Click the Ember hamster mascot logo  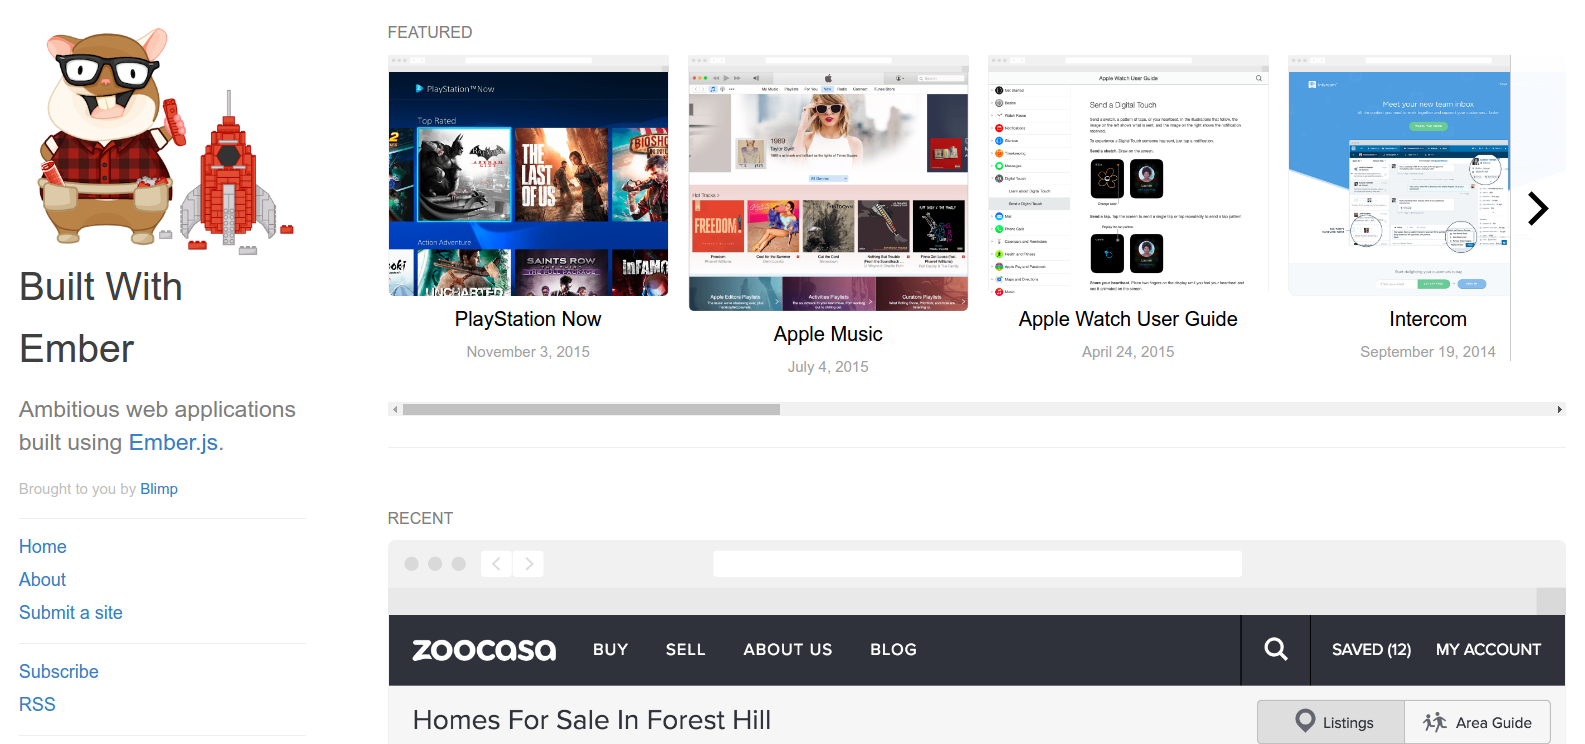click(165, 140)
